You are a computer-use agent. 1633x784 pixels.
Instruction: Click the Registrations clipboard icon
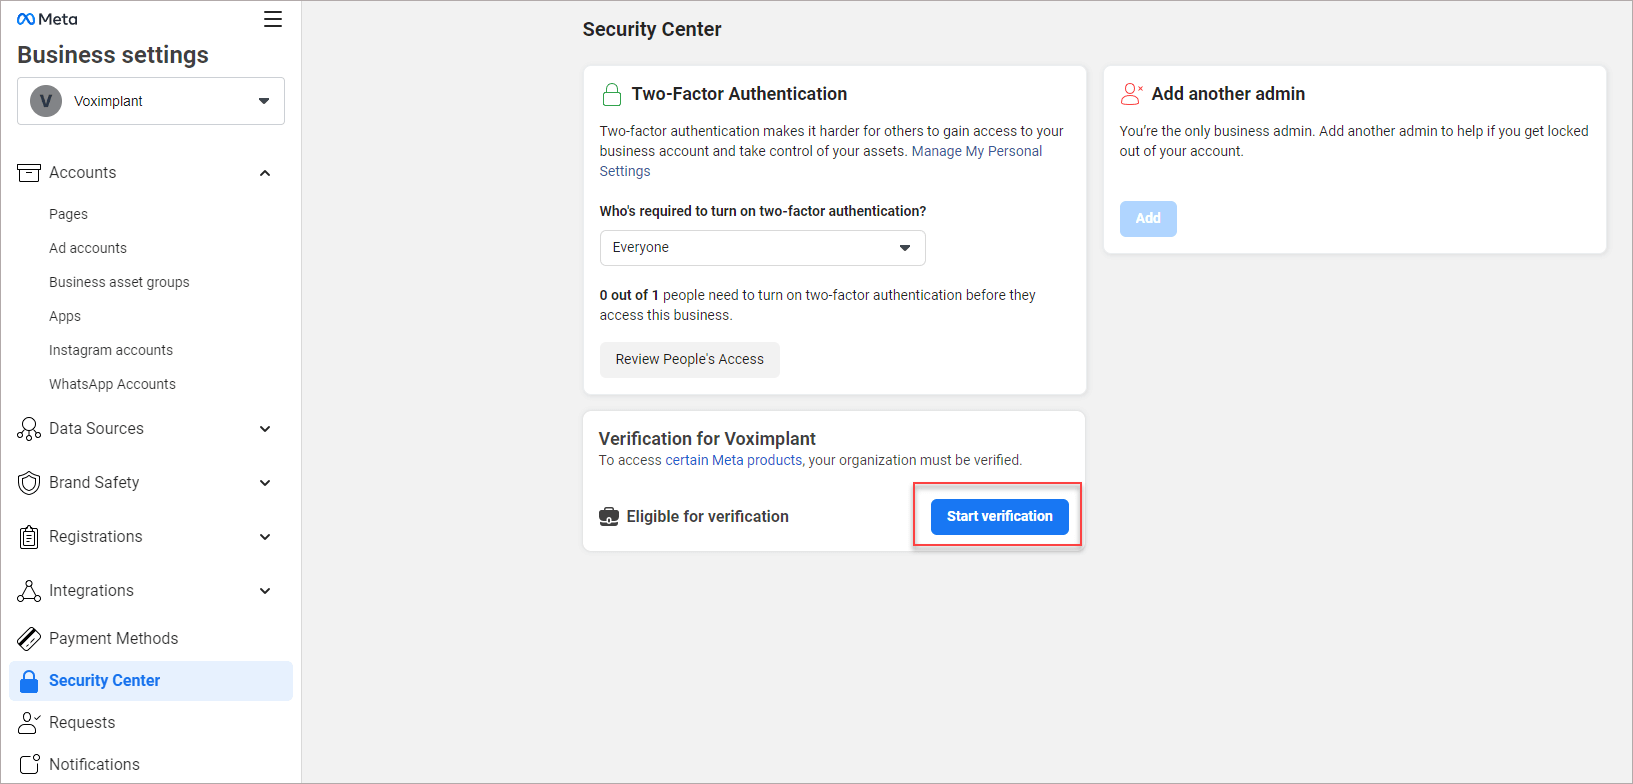click(29, 537)
